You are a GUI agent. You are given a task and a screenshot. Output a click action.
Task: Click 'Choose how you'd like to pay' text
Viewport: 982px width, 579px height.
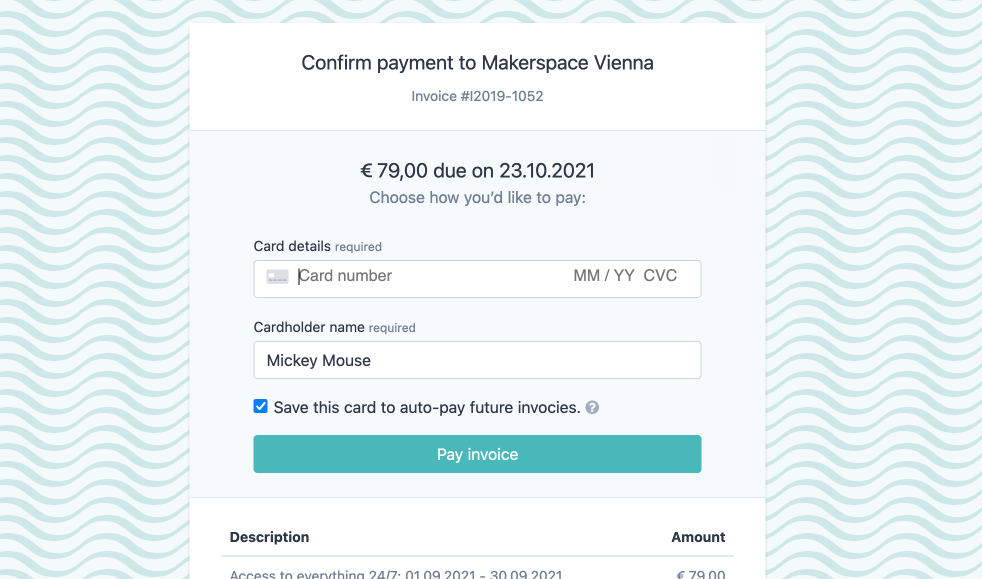pyautogui.click(x=477, y=198)
